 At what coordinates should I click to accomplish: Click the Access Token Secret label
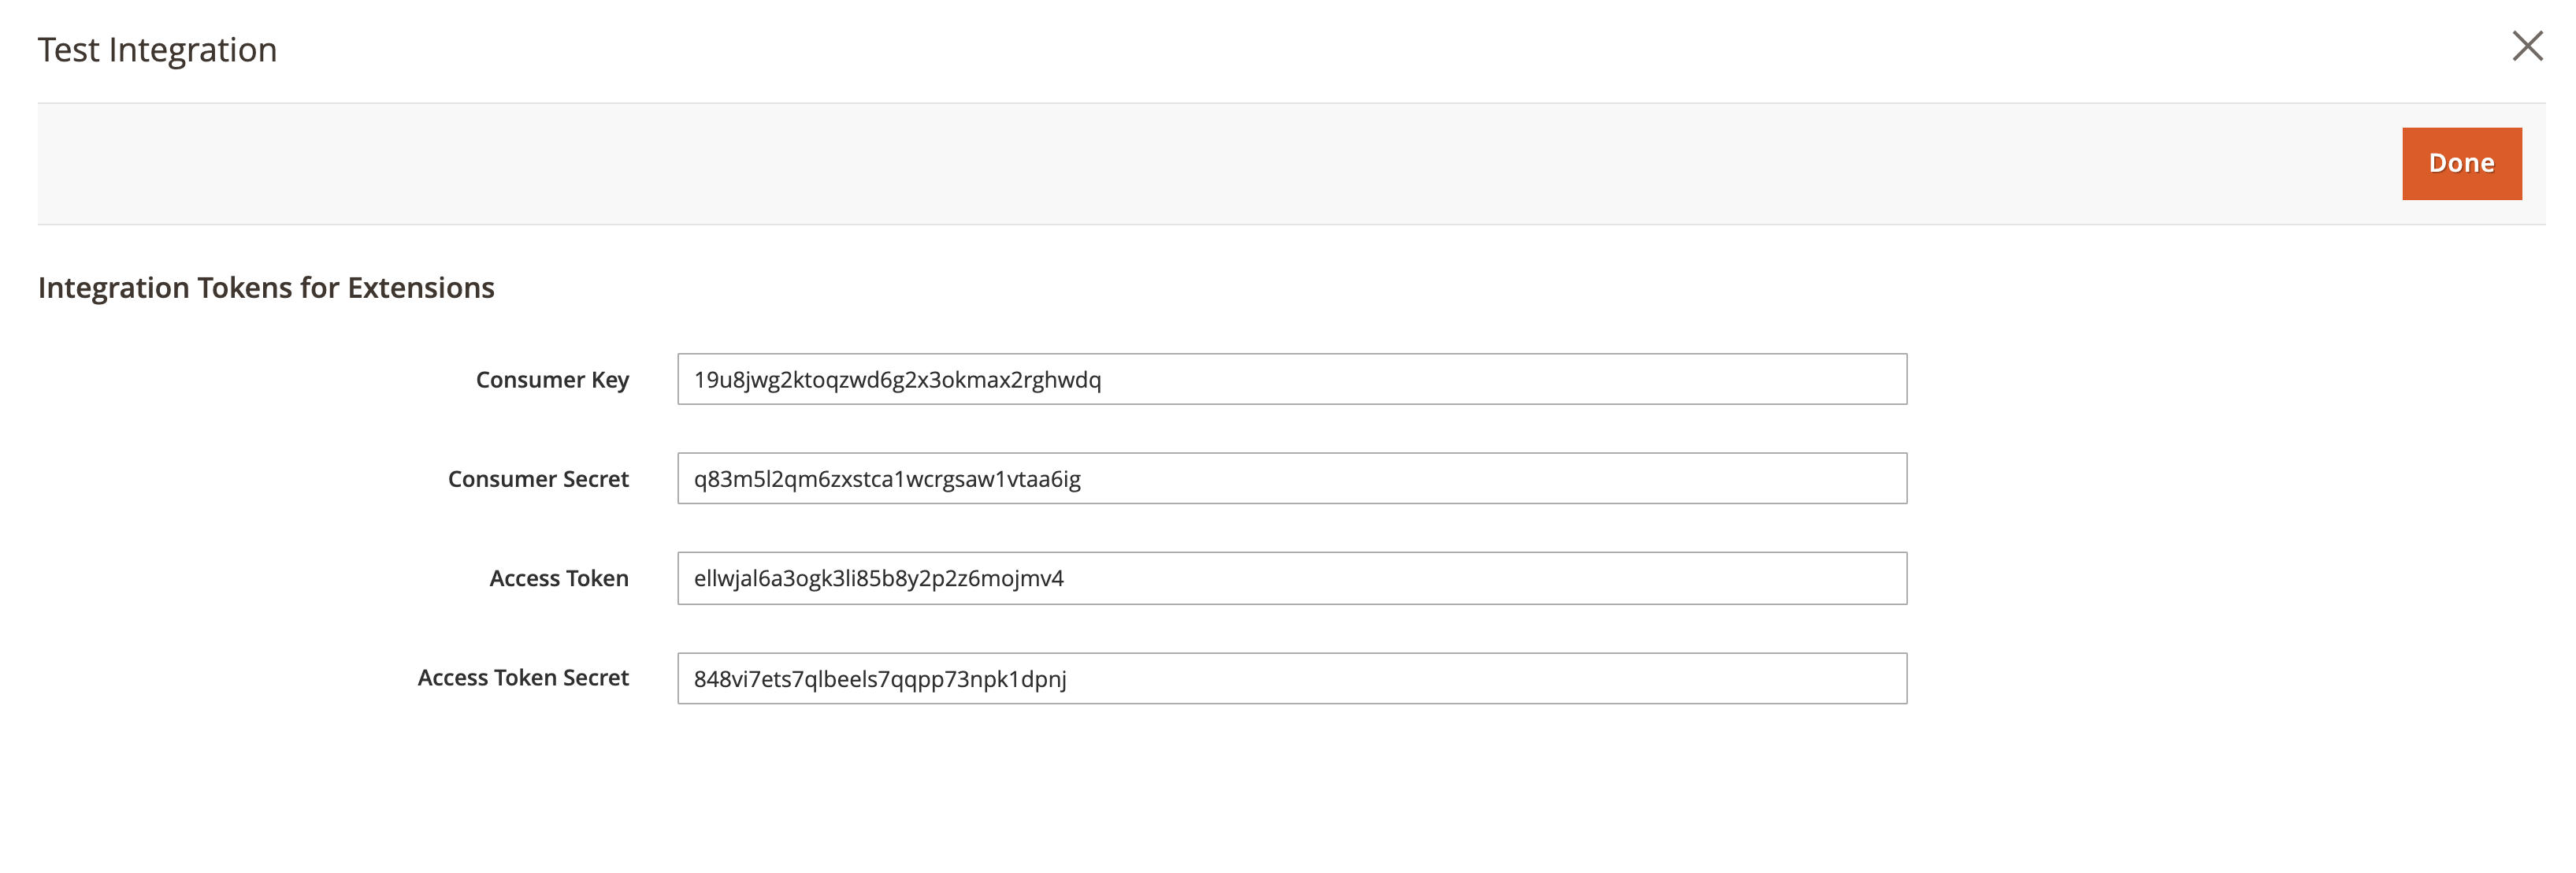click(523, 678)
